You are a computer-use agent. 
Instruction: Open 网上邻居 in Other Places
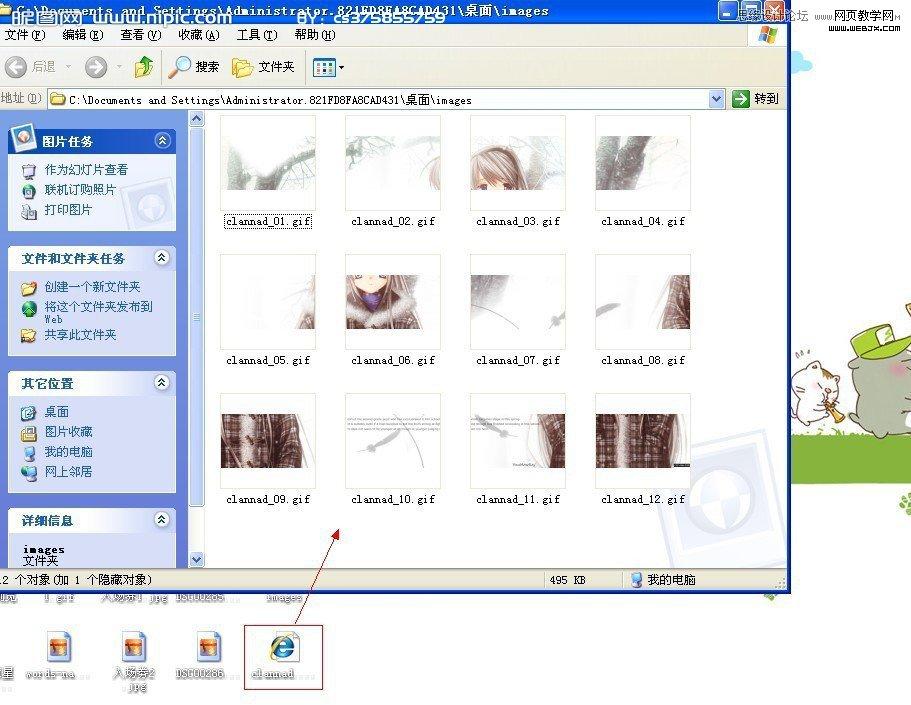(68, 471)
